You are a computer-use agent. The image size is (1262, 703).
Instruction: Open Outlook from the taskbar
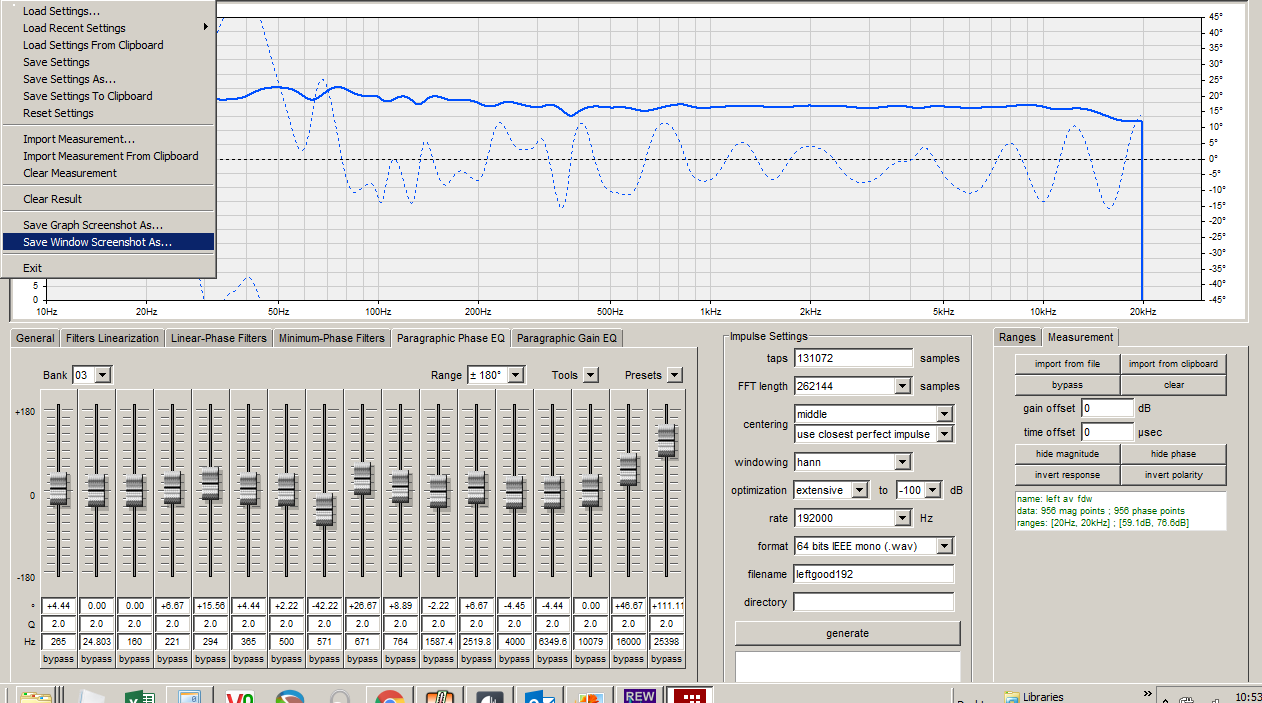[539, 696]
